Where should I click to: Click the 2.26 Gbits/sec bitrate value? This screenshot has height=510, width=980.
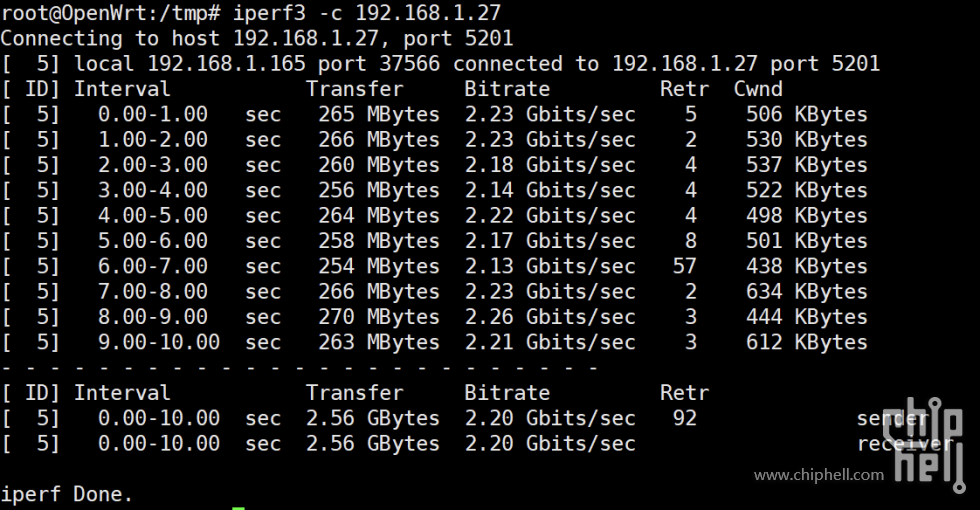549,317
